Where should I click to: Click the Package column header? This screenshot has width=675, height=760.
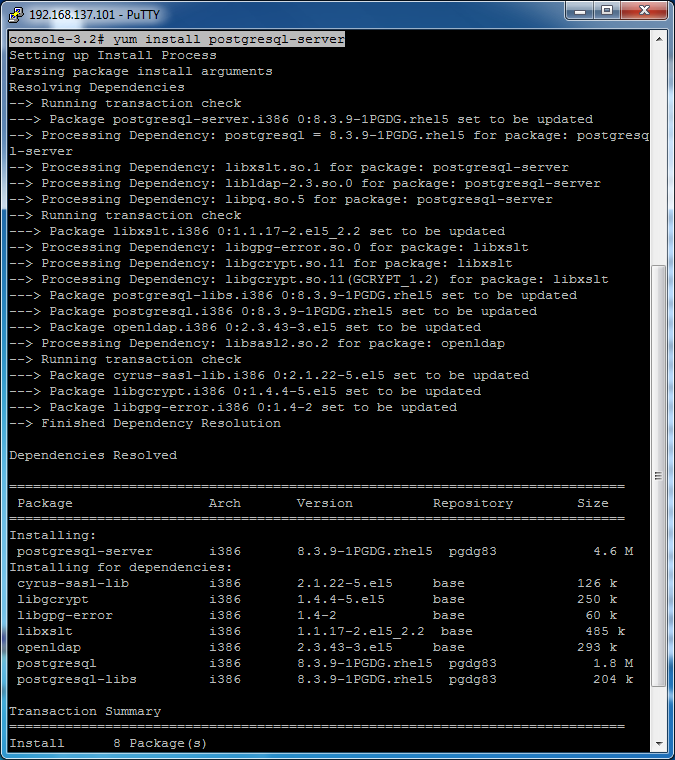pyautogui.click(x=45, y=503)
